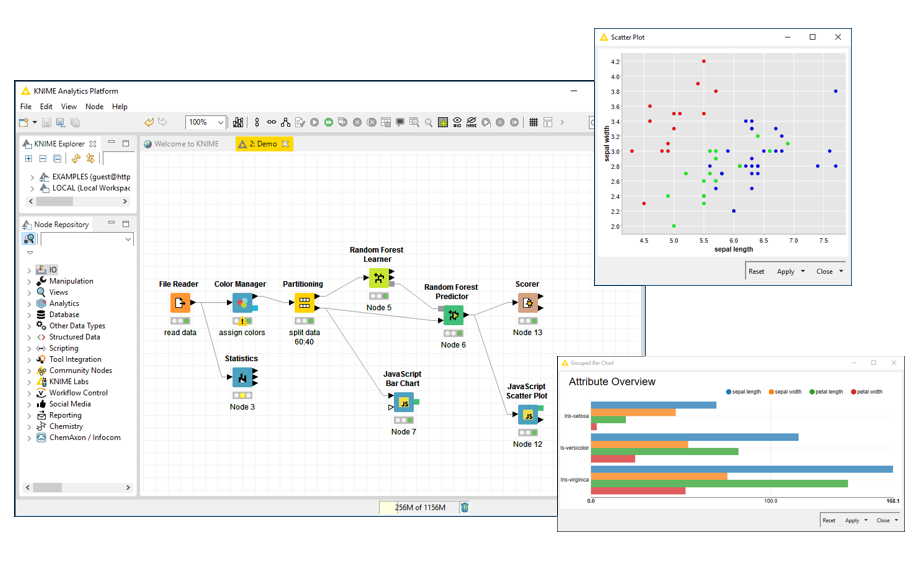This screenshot has width=920, height=567.
Task: Toggle hide node names eye icon
Action: (471, 122)
